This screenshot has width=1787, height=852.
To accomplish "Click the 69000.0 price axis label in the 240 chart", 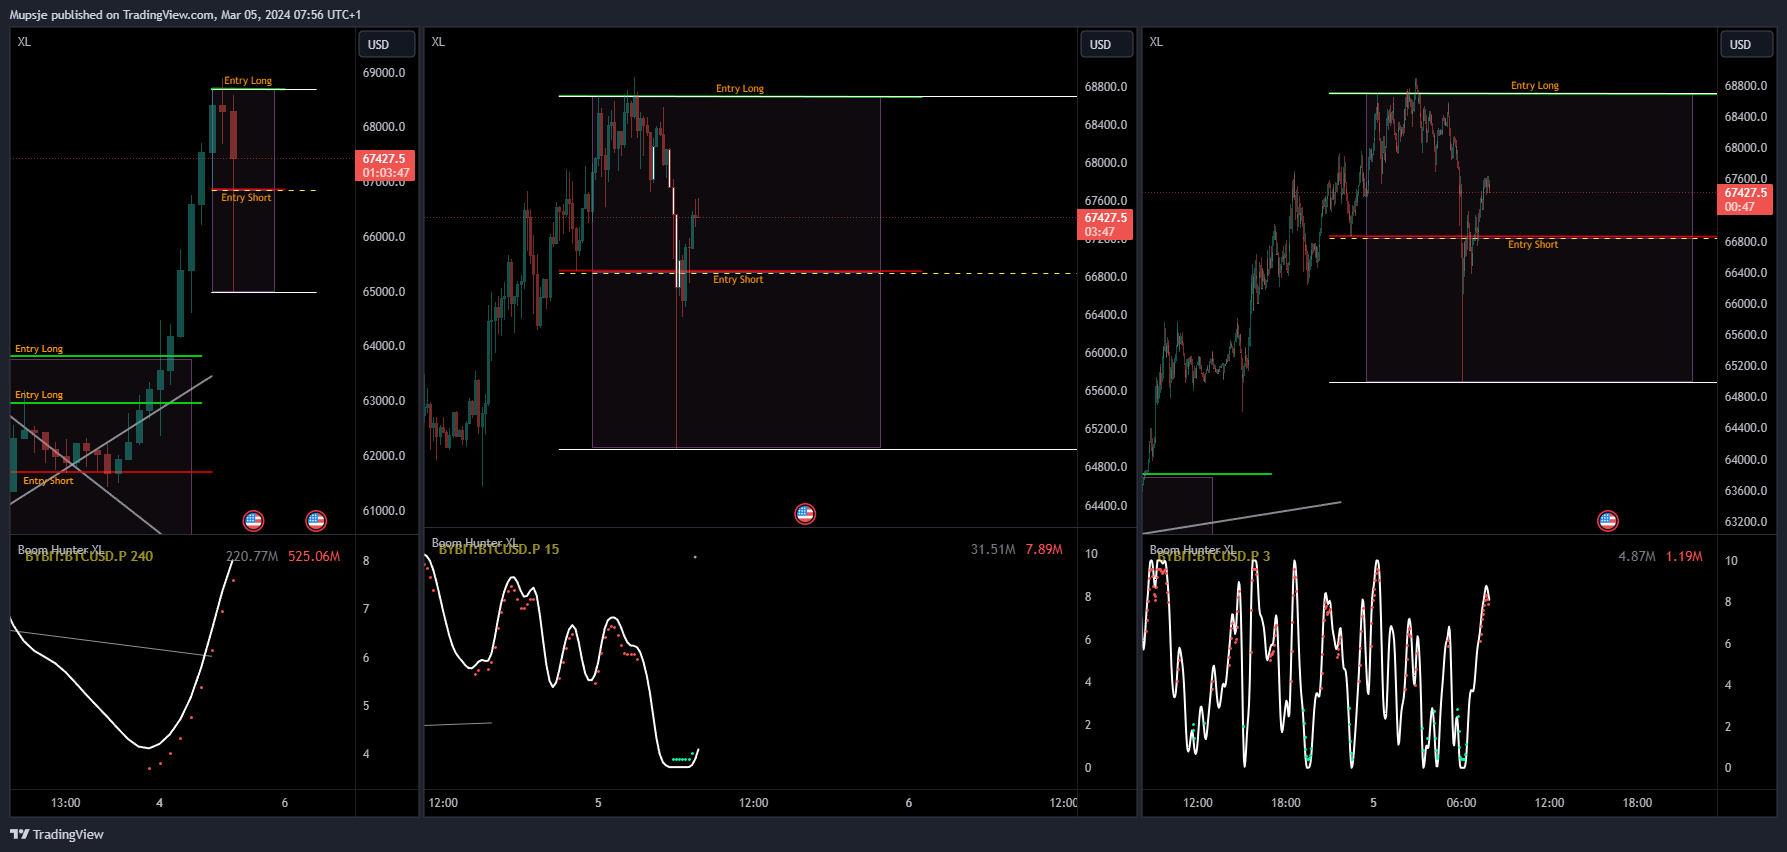I will [384, 73].
